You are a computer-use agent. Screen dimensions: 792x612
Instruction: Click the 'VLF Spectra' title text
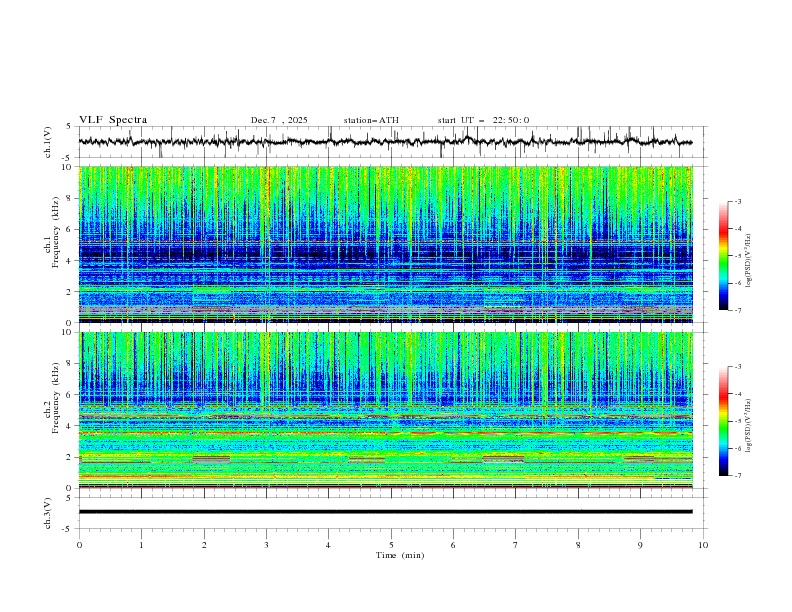113,120
